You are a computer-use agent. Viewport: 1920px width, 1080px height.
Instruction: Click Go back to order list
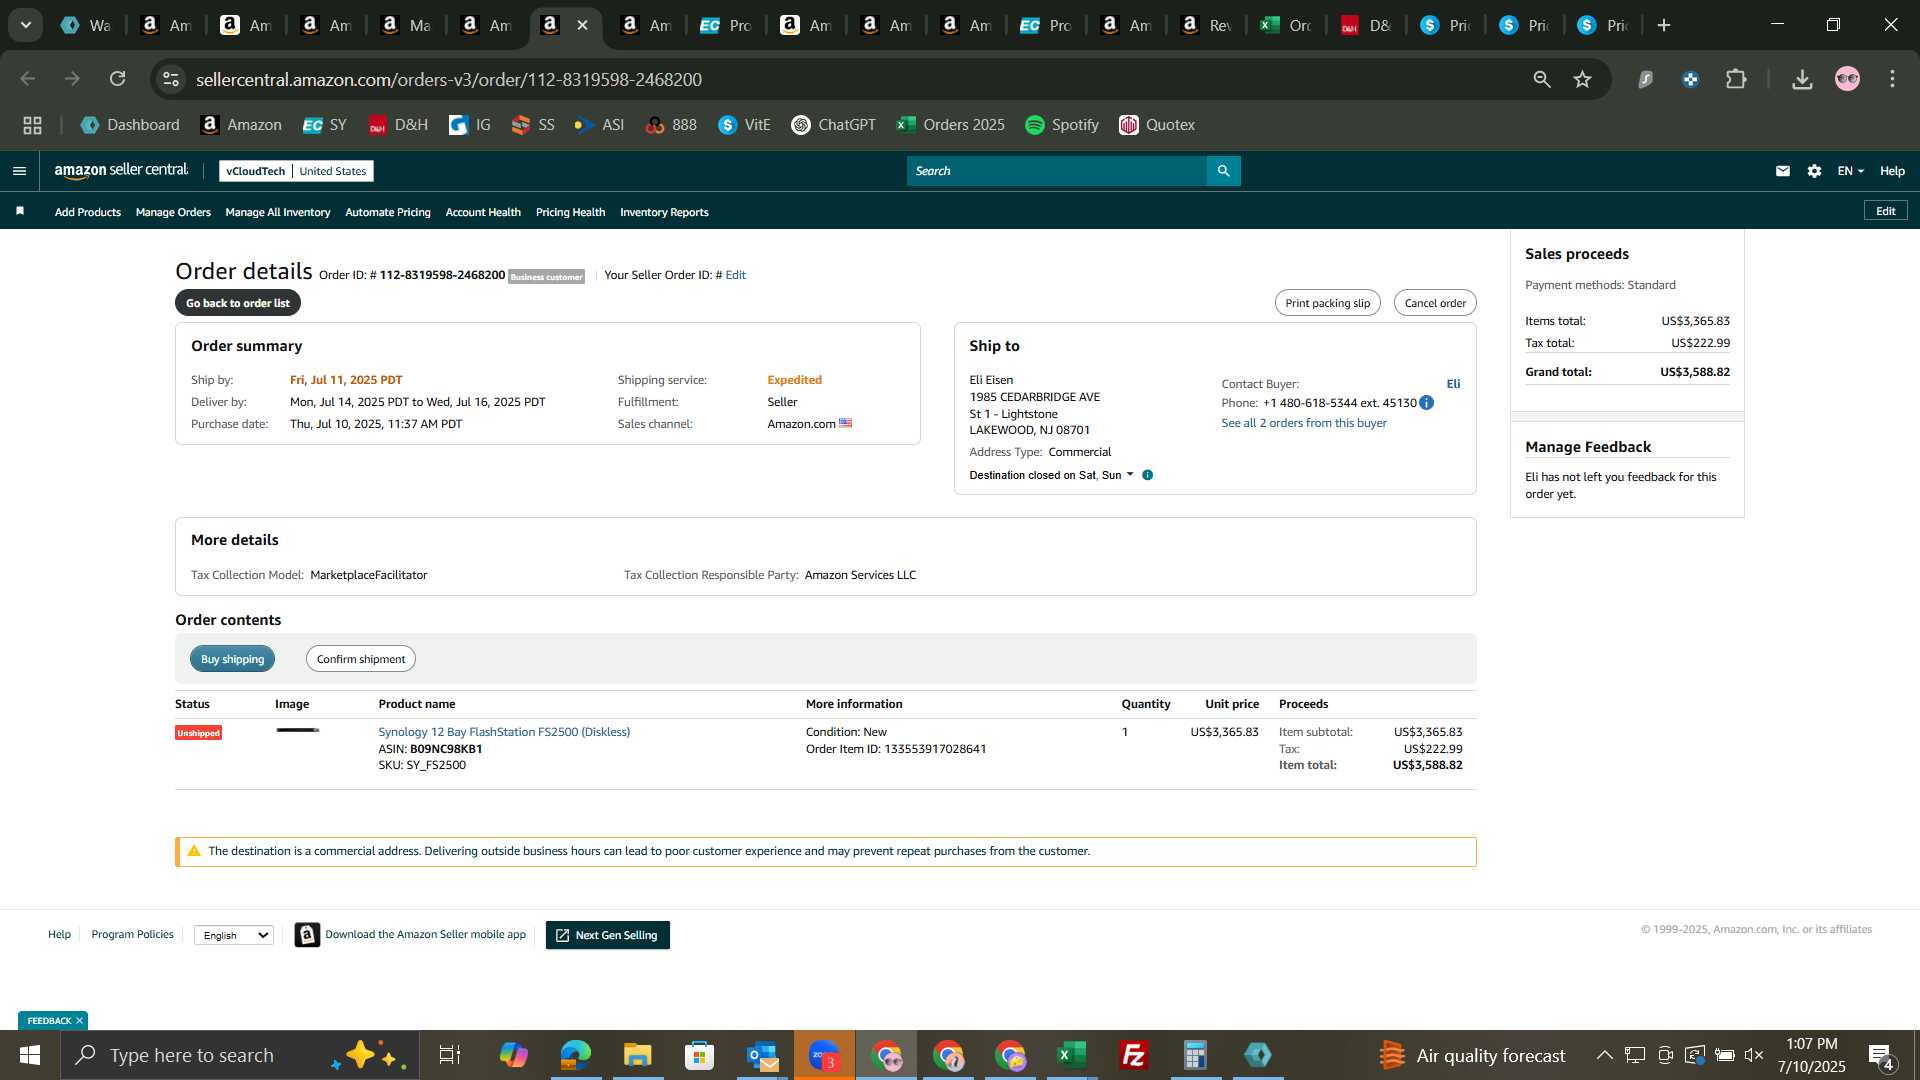tap(238, 303)
